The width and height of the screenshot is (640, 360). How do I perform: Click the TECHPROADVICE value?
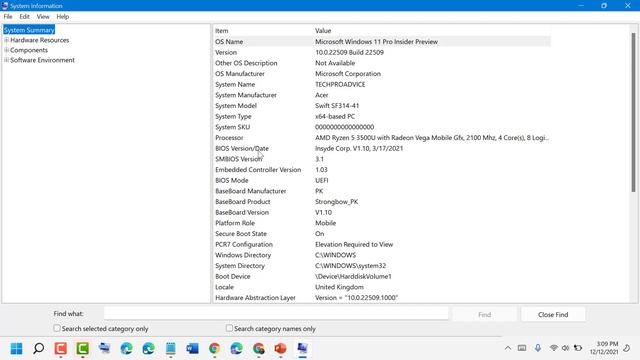point(340,84)
